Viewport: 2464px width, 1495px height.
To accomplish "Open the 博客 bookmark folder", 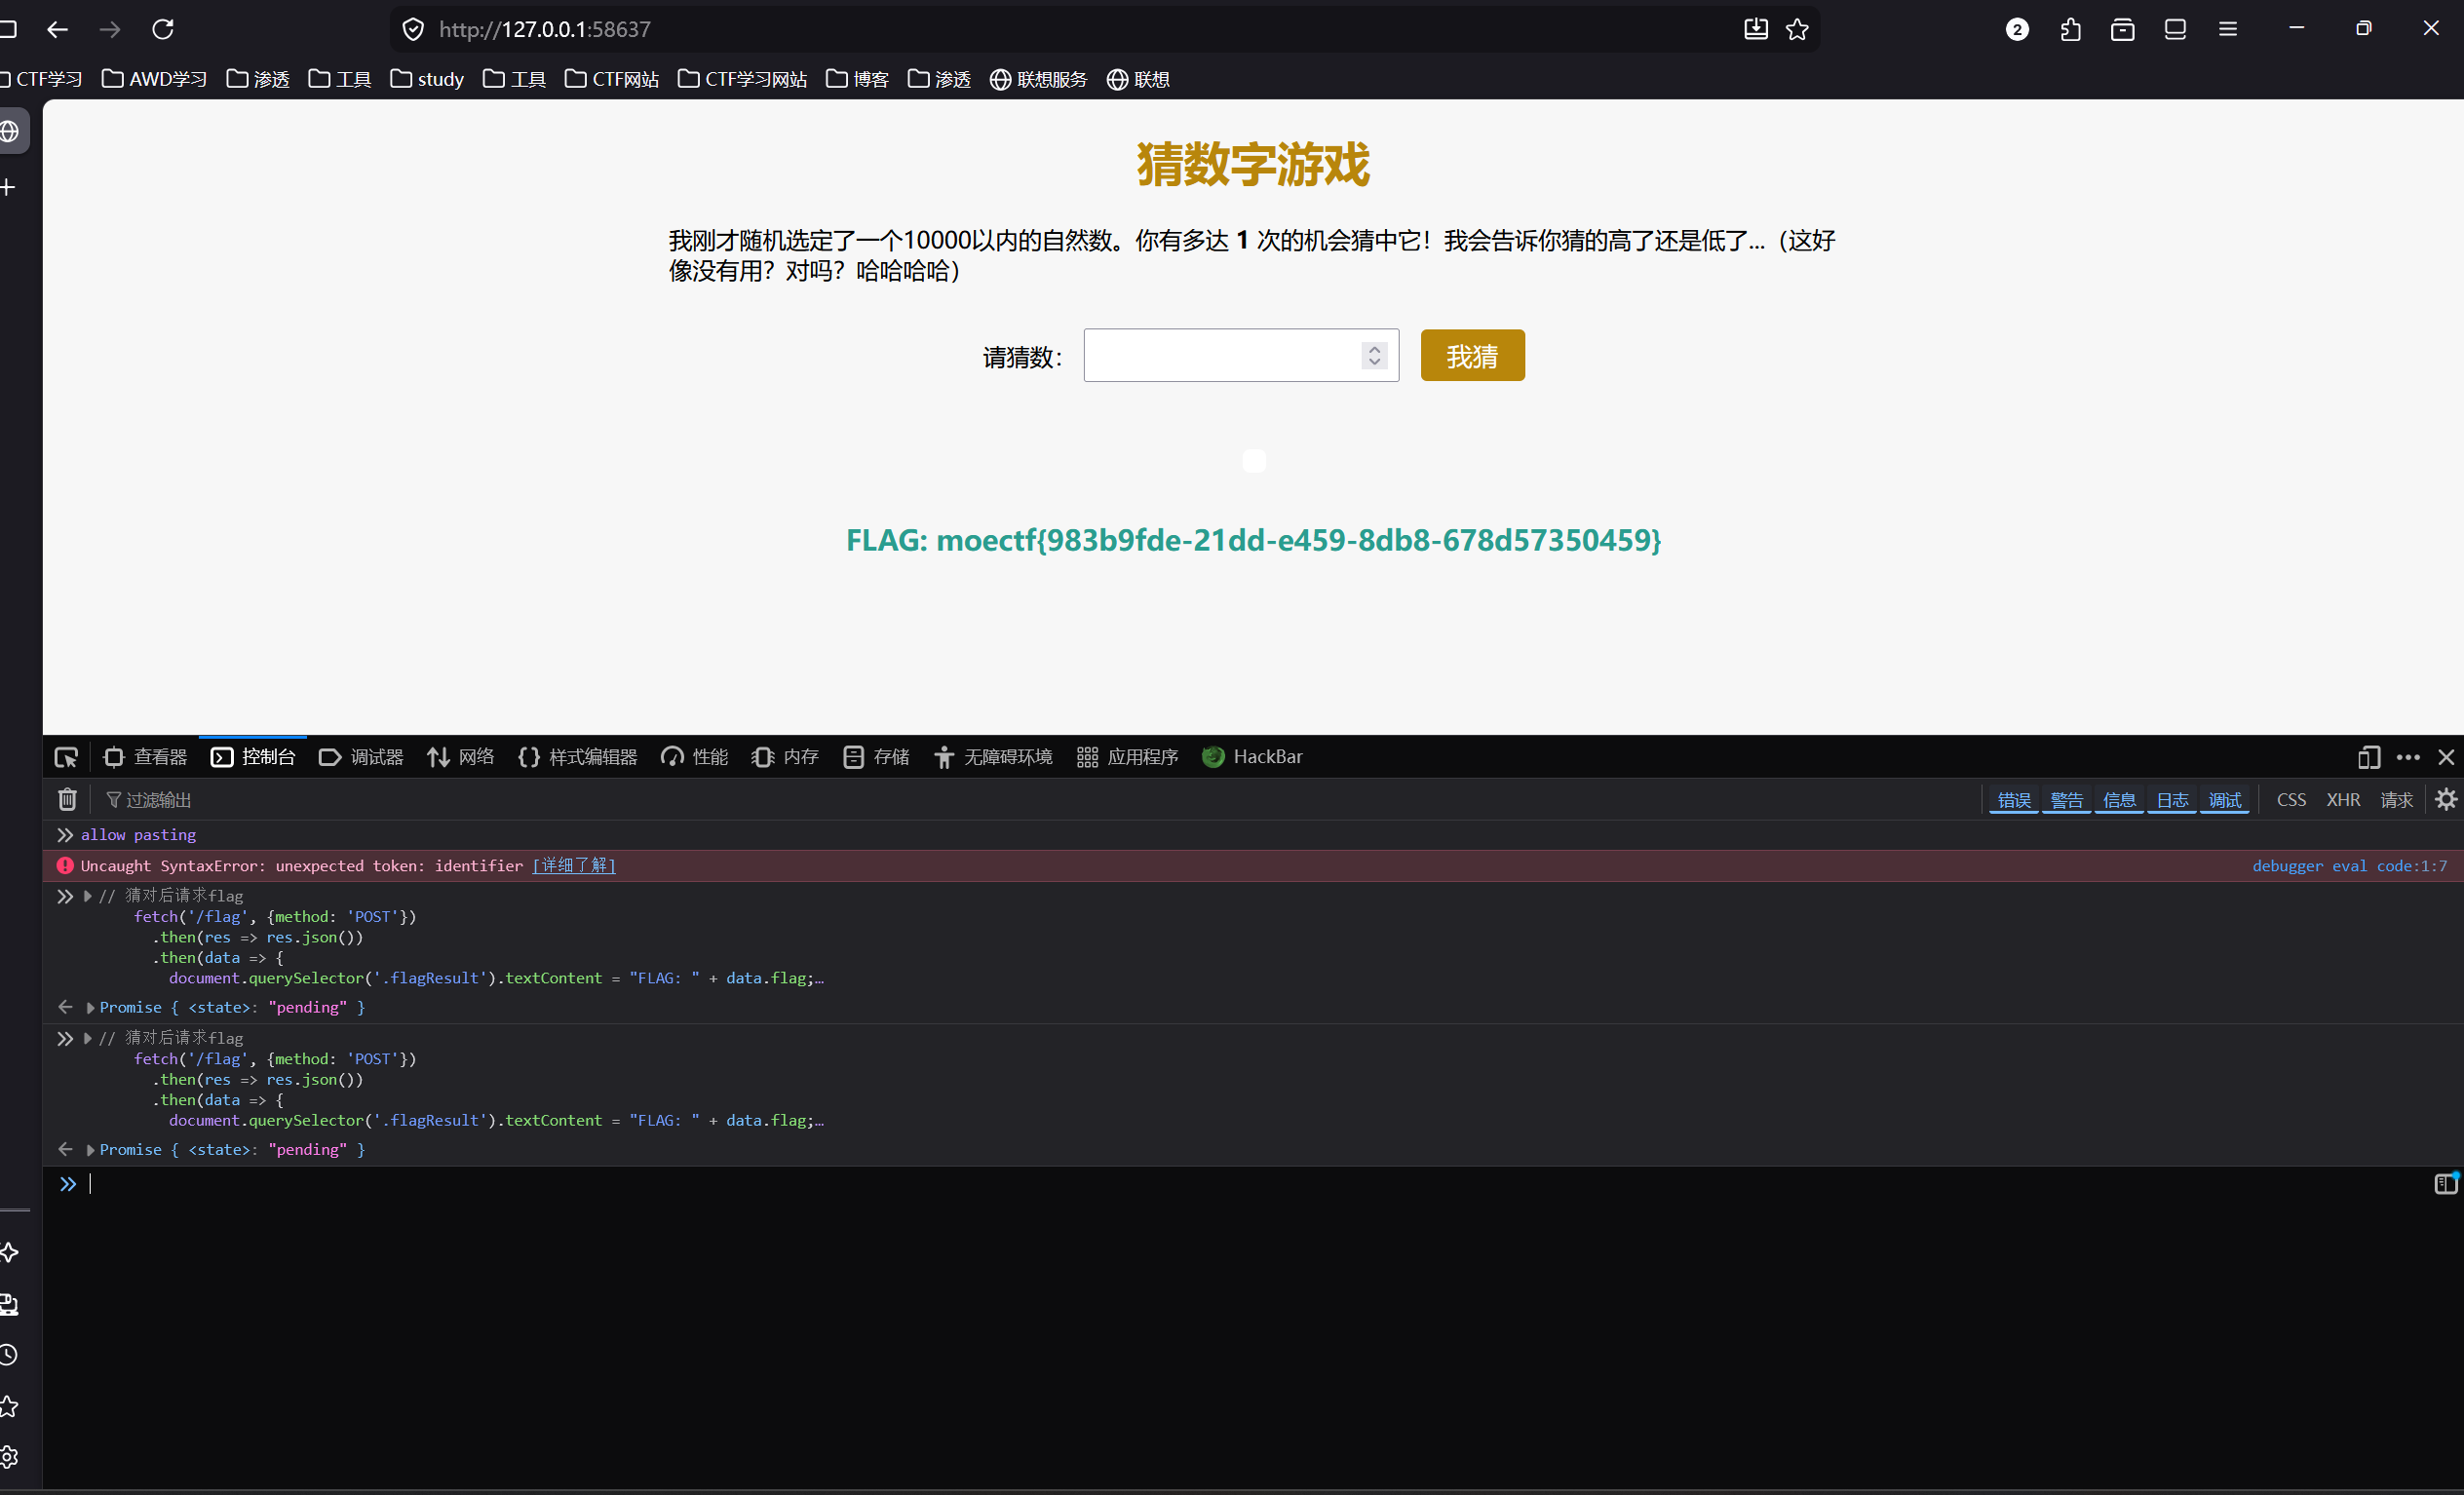I will coord(857,79).
